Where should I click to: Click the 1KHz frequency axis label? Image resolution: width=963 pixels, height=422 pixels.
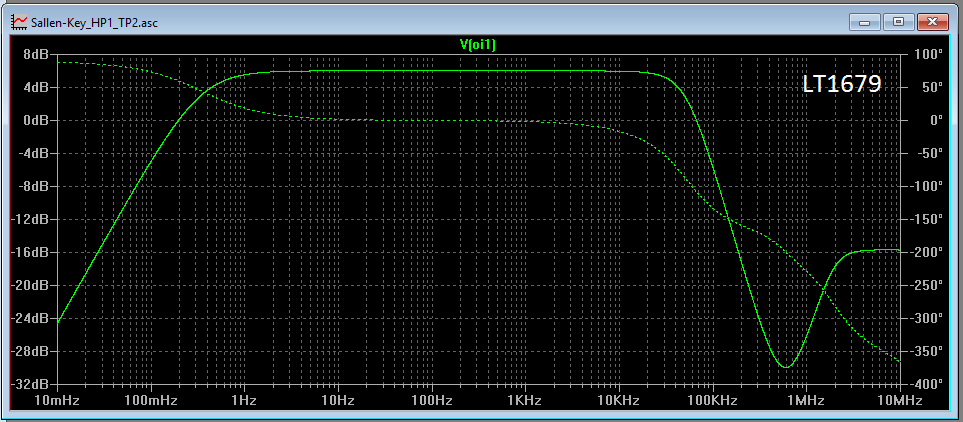[525, 401]
